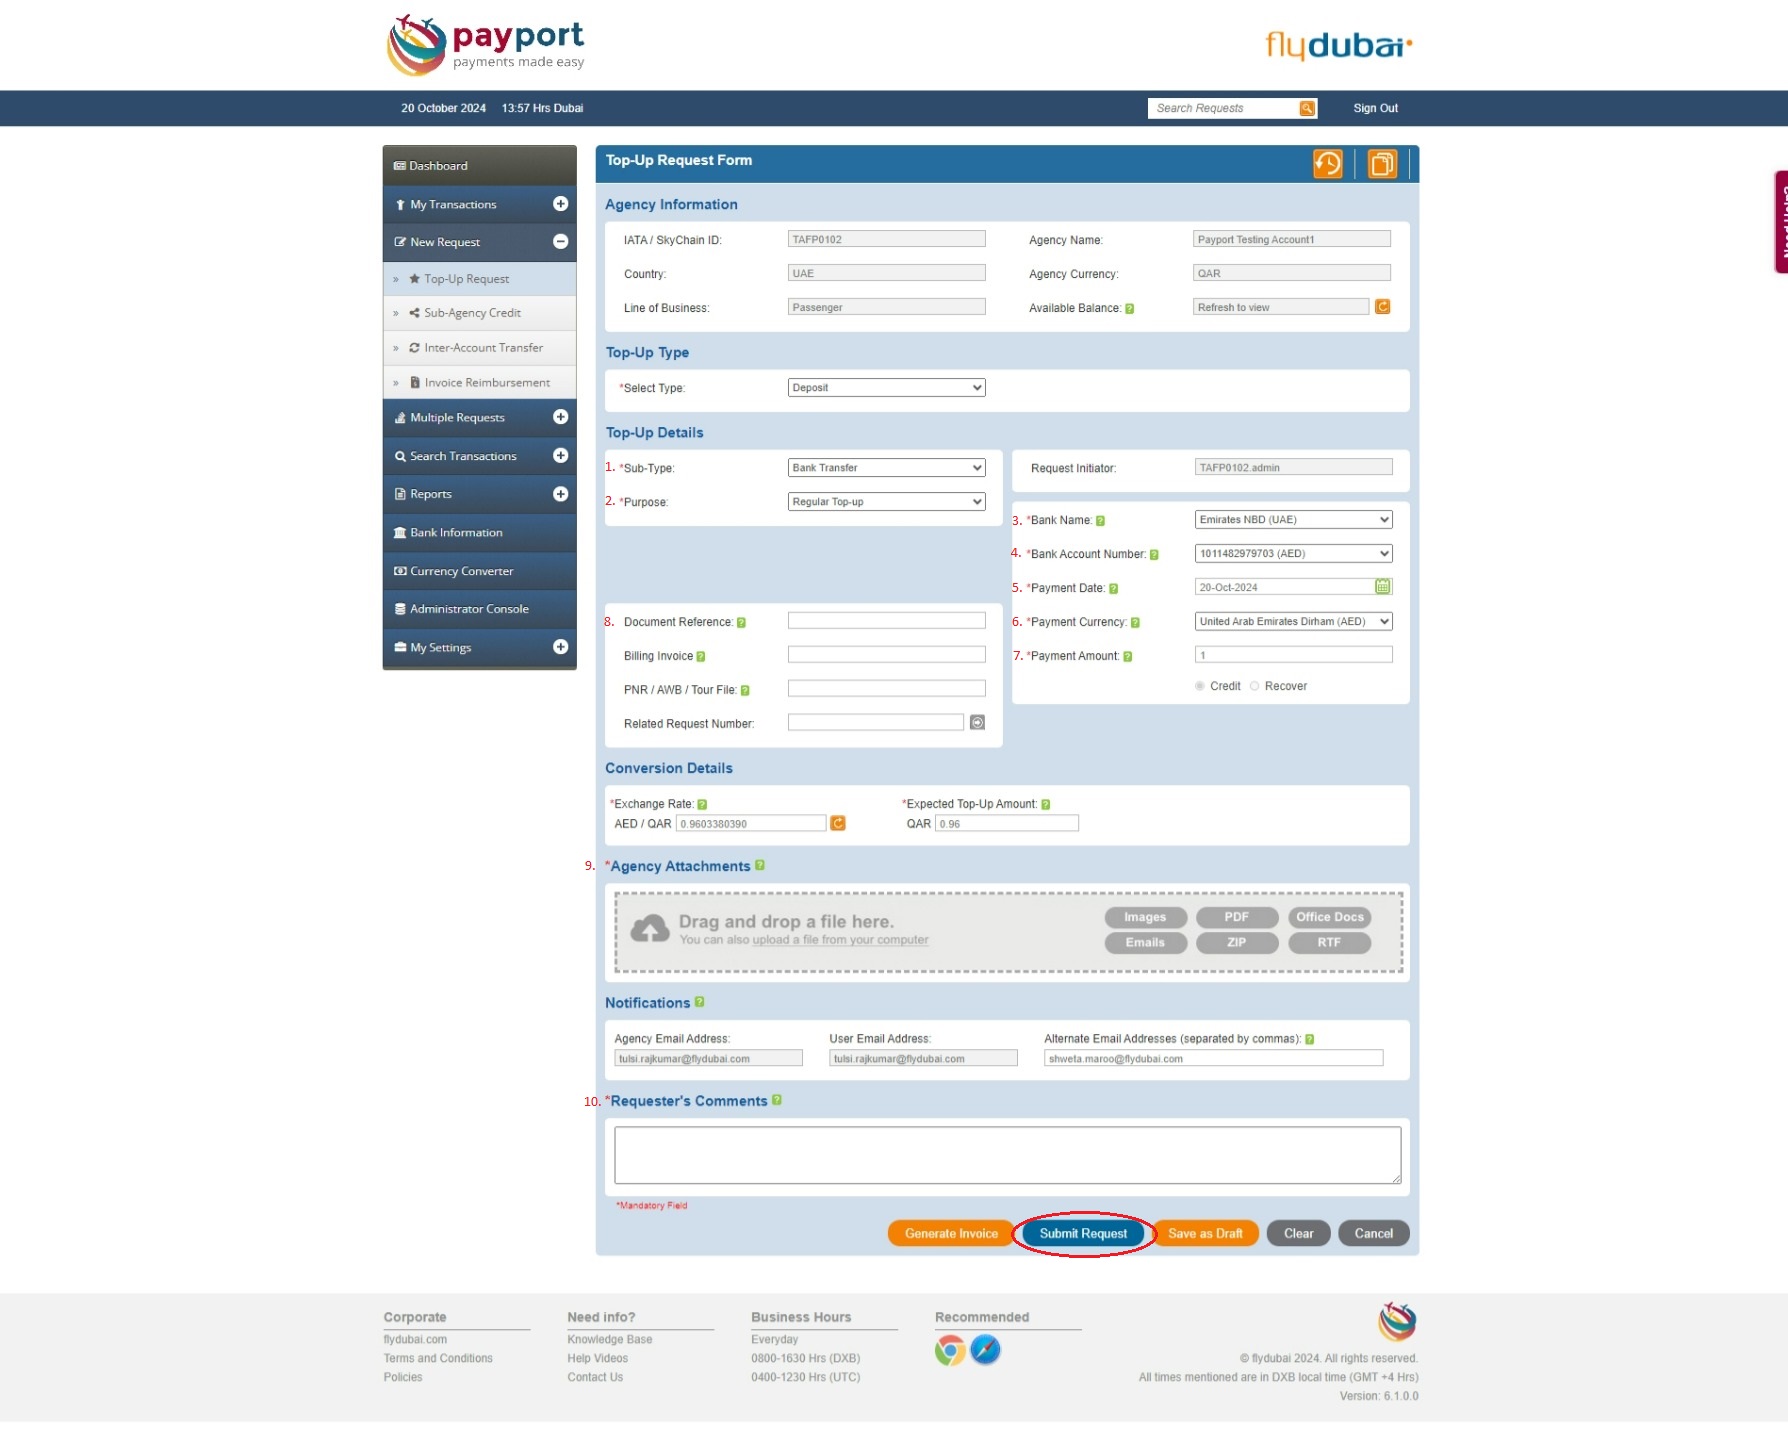This screenshot has width=1788, height=1438.
Task: Click the Clear button
Action: click(1298, 1233)
